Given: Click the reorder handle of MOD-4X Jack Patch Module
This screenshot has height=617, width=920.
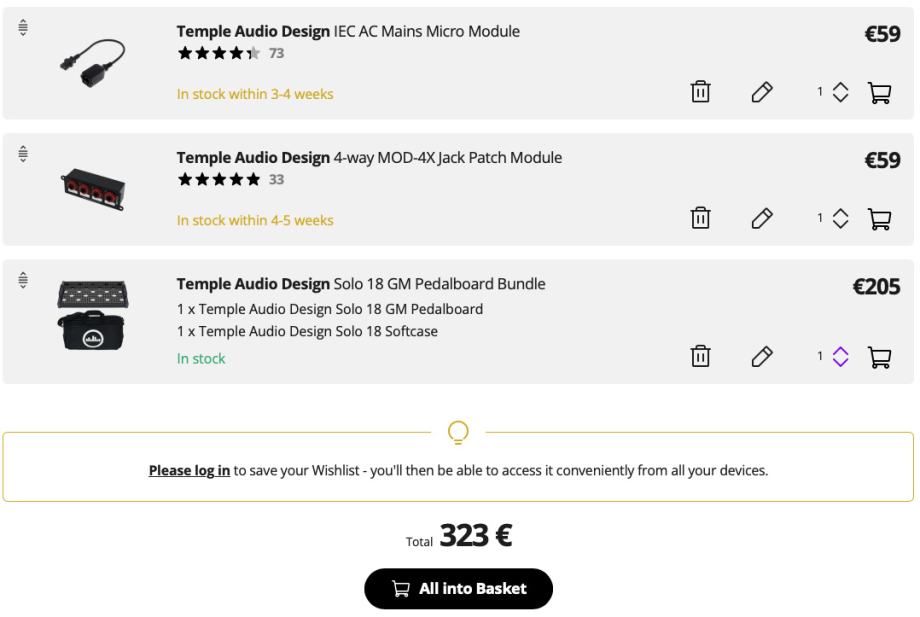Looking at the screenshot, I should tap(23, 154).
